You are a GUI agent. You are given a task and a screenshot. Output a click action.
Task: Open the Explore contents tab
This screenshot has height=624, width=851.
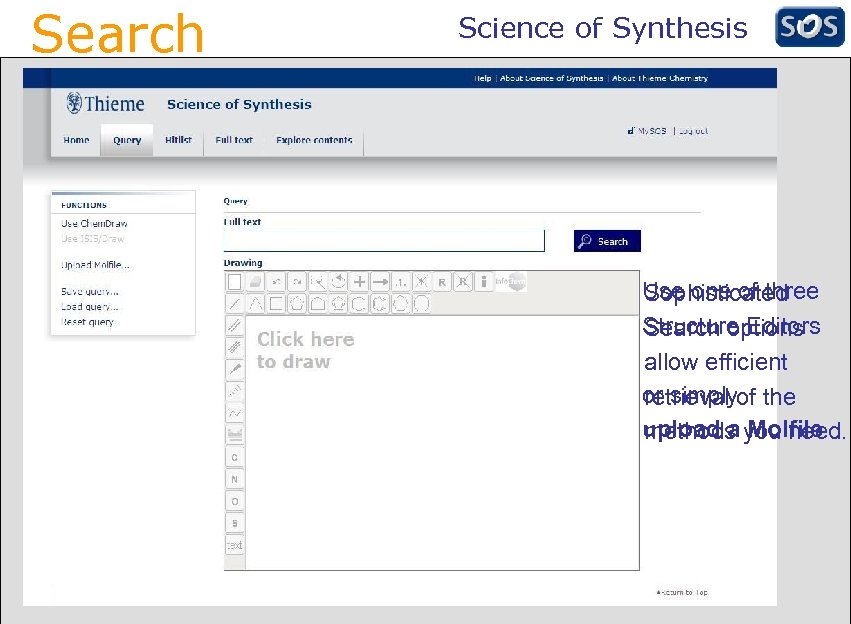[314, 140]
